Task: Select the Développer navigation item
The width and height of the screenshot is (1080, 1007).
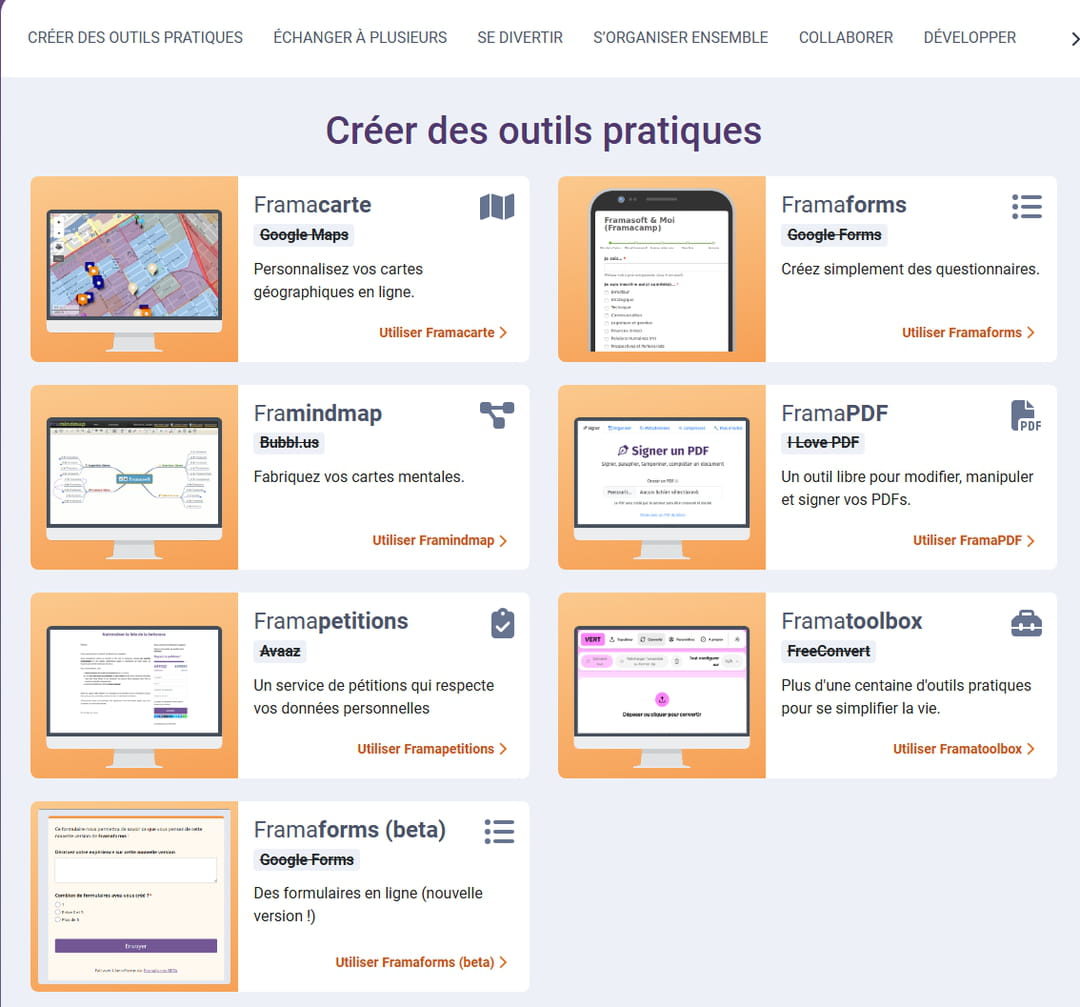Action: click(x=969, y=38)
